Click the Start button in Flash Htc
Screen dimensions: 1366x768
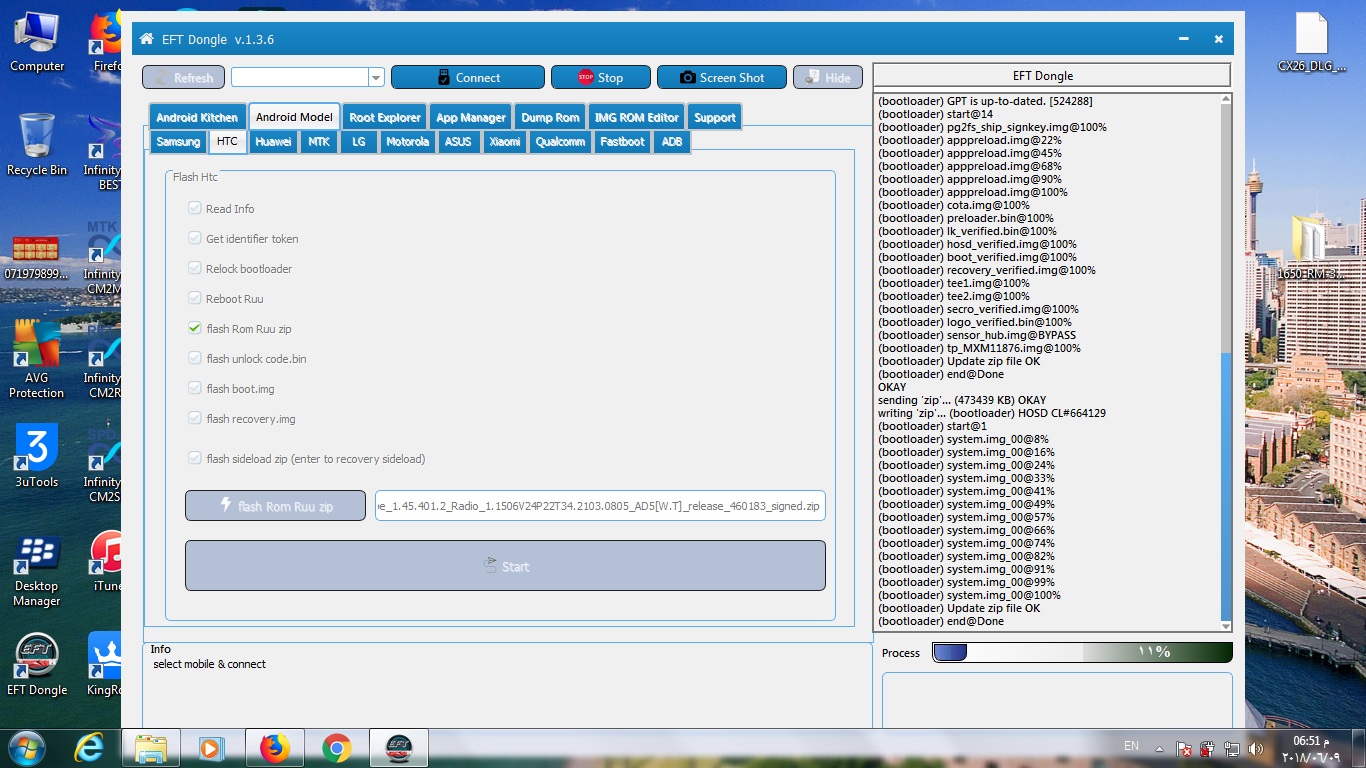click(505, 566)
